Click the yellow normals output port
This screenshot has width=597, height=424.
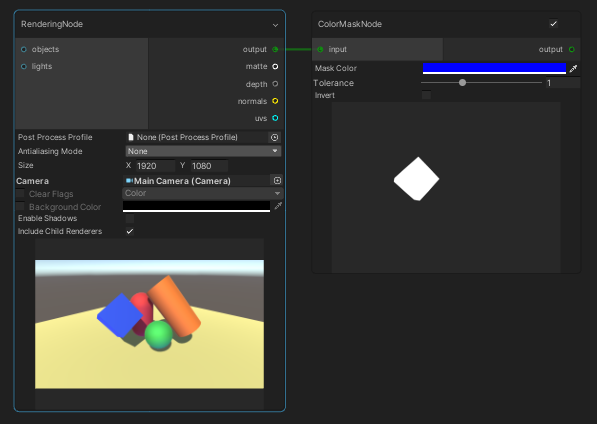pos(275,101)
